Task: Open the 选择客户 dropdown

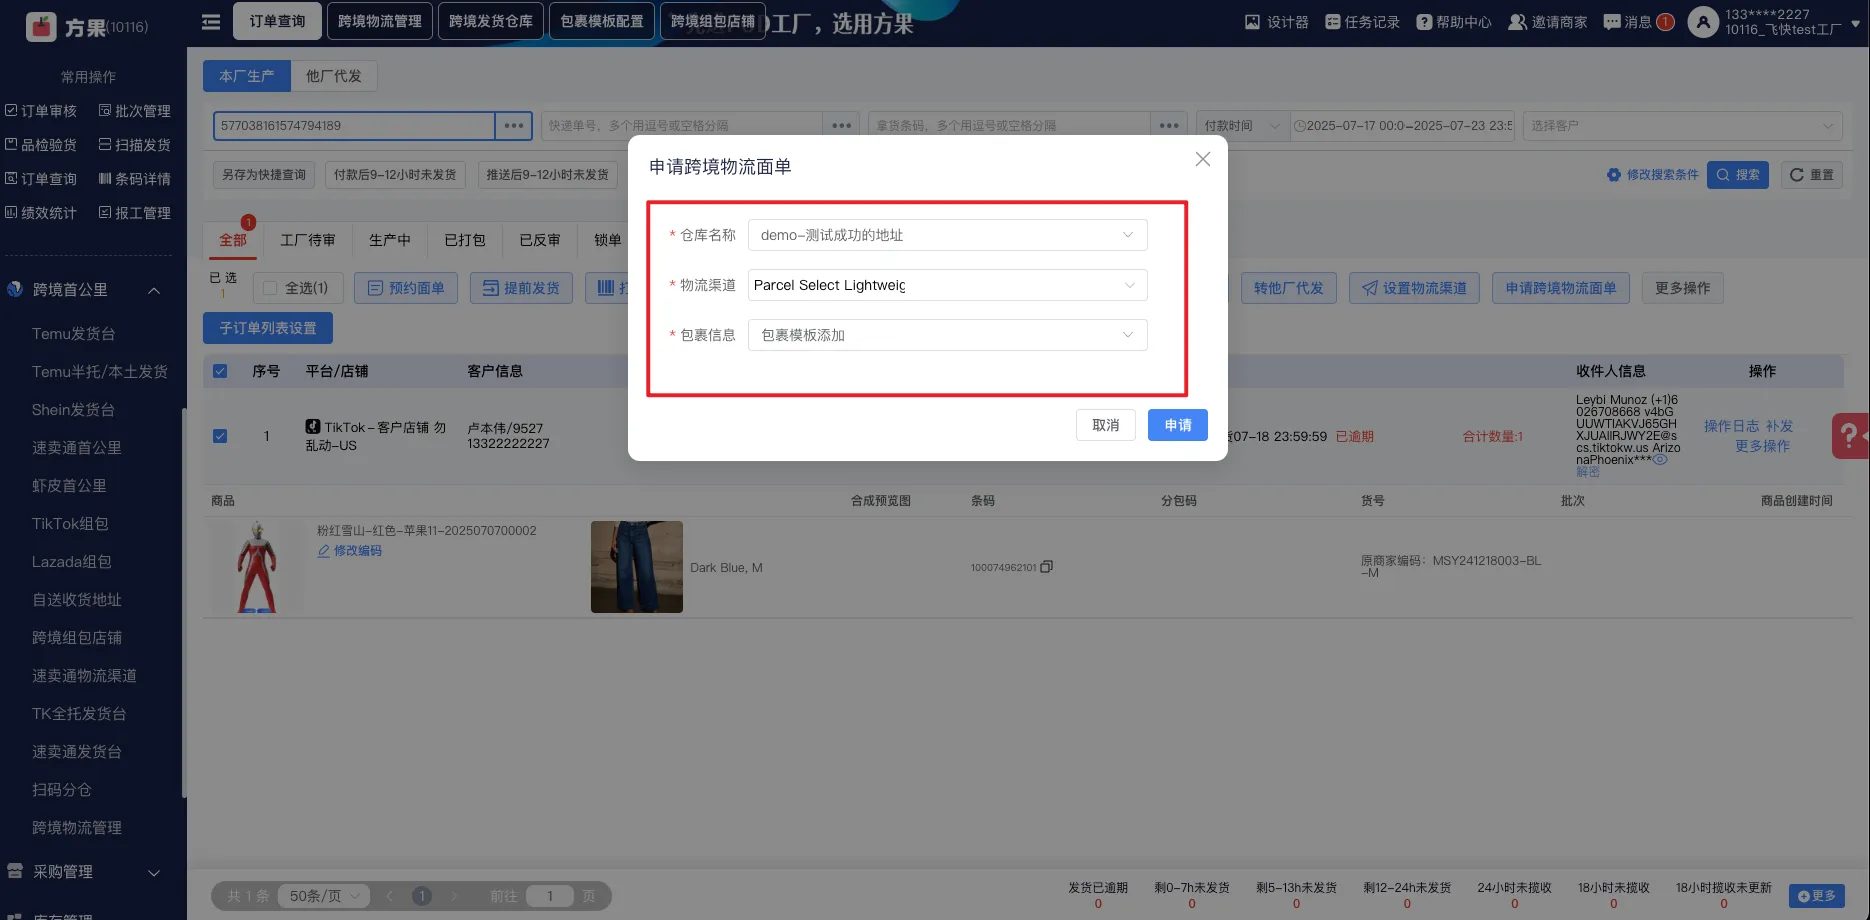Action: click(1682, 126)
